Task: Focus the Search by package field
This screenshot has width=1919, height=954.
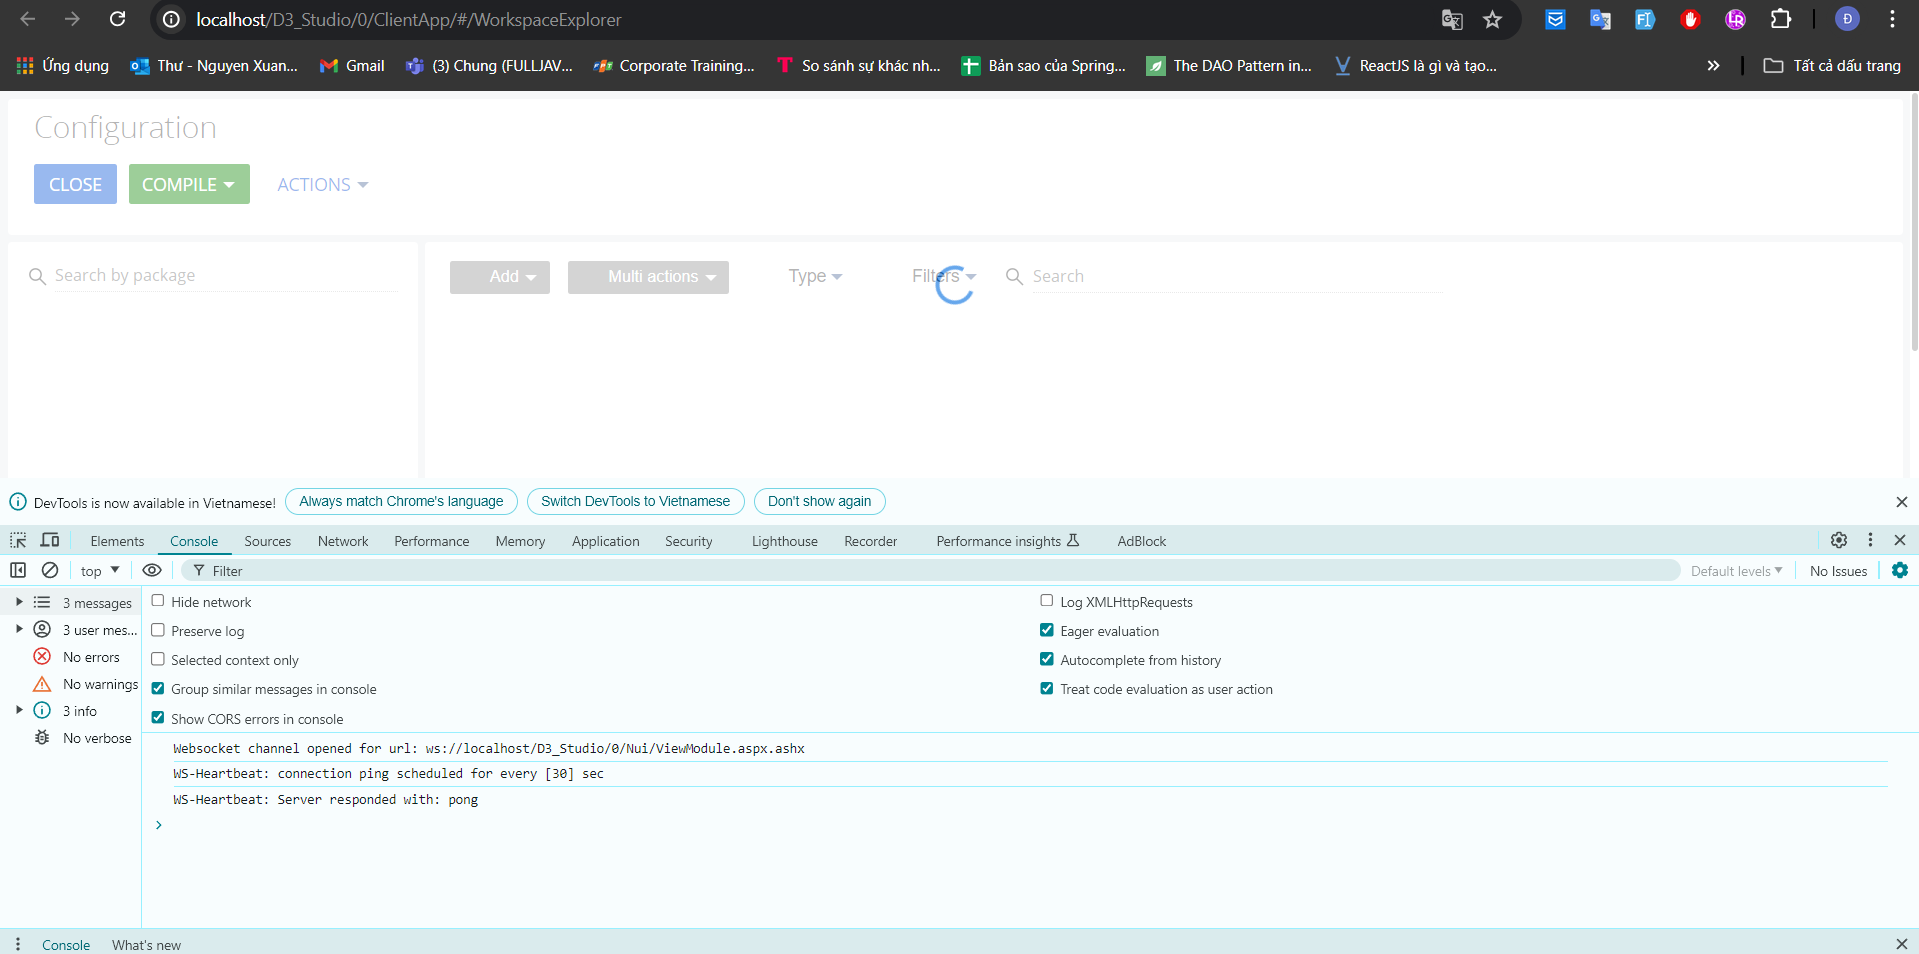Action: pyautogui.click(x=214, y=275)
